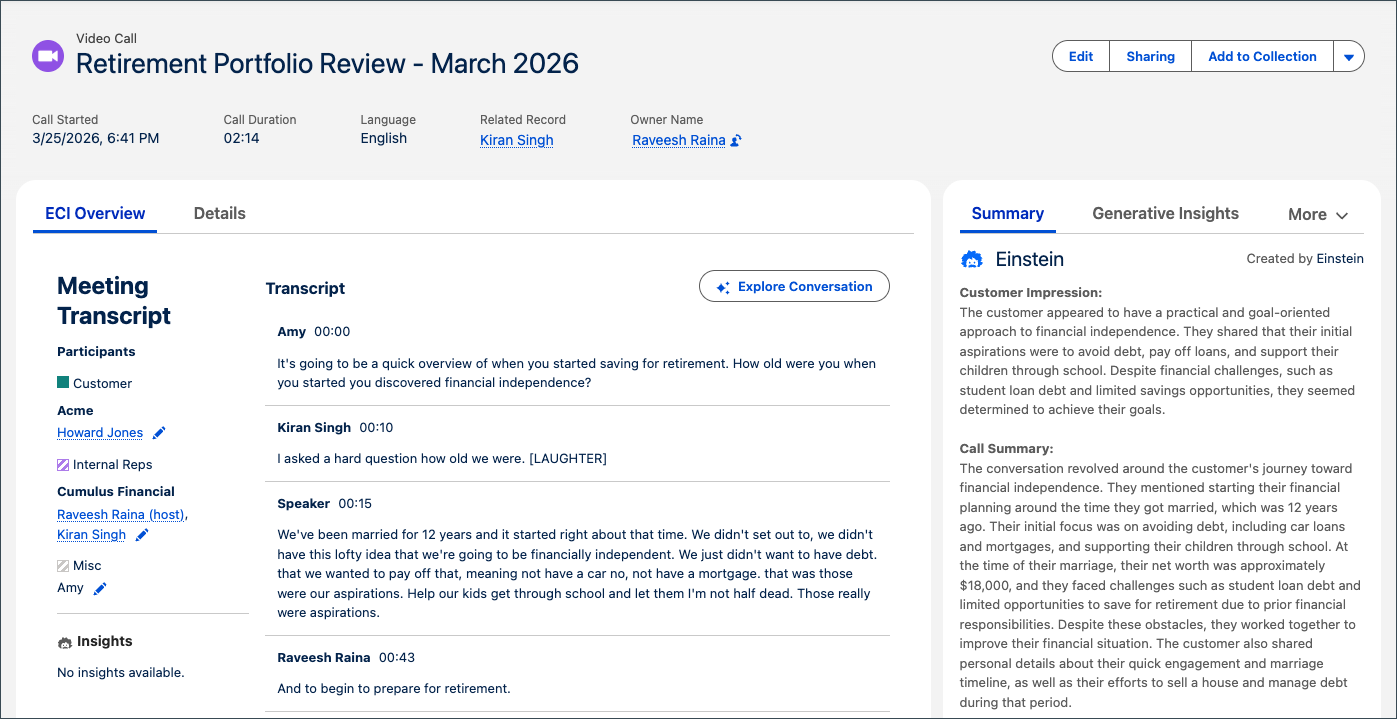Click the Edit button in the header
This screenshot has width=1397, height=719.
1080,56
